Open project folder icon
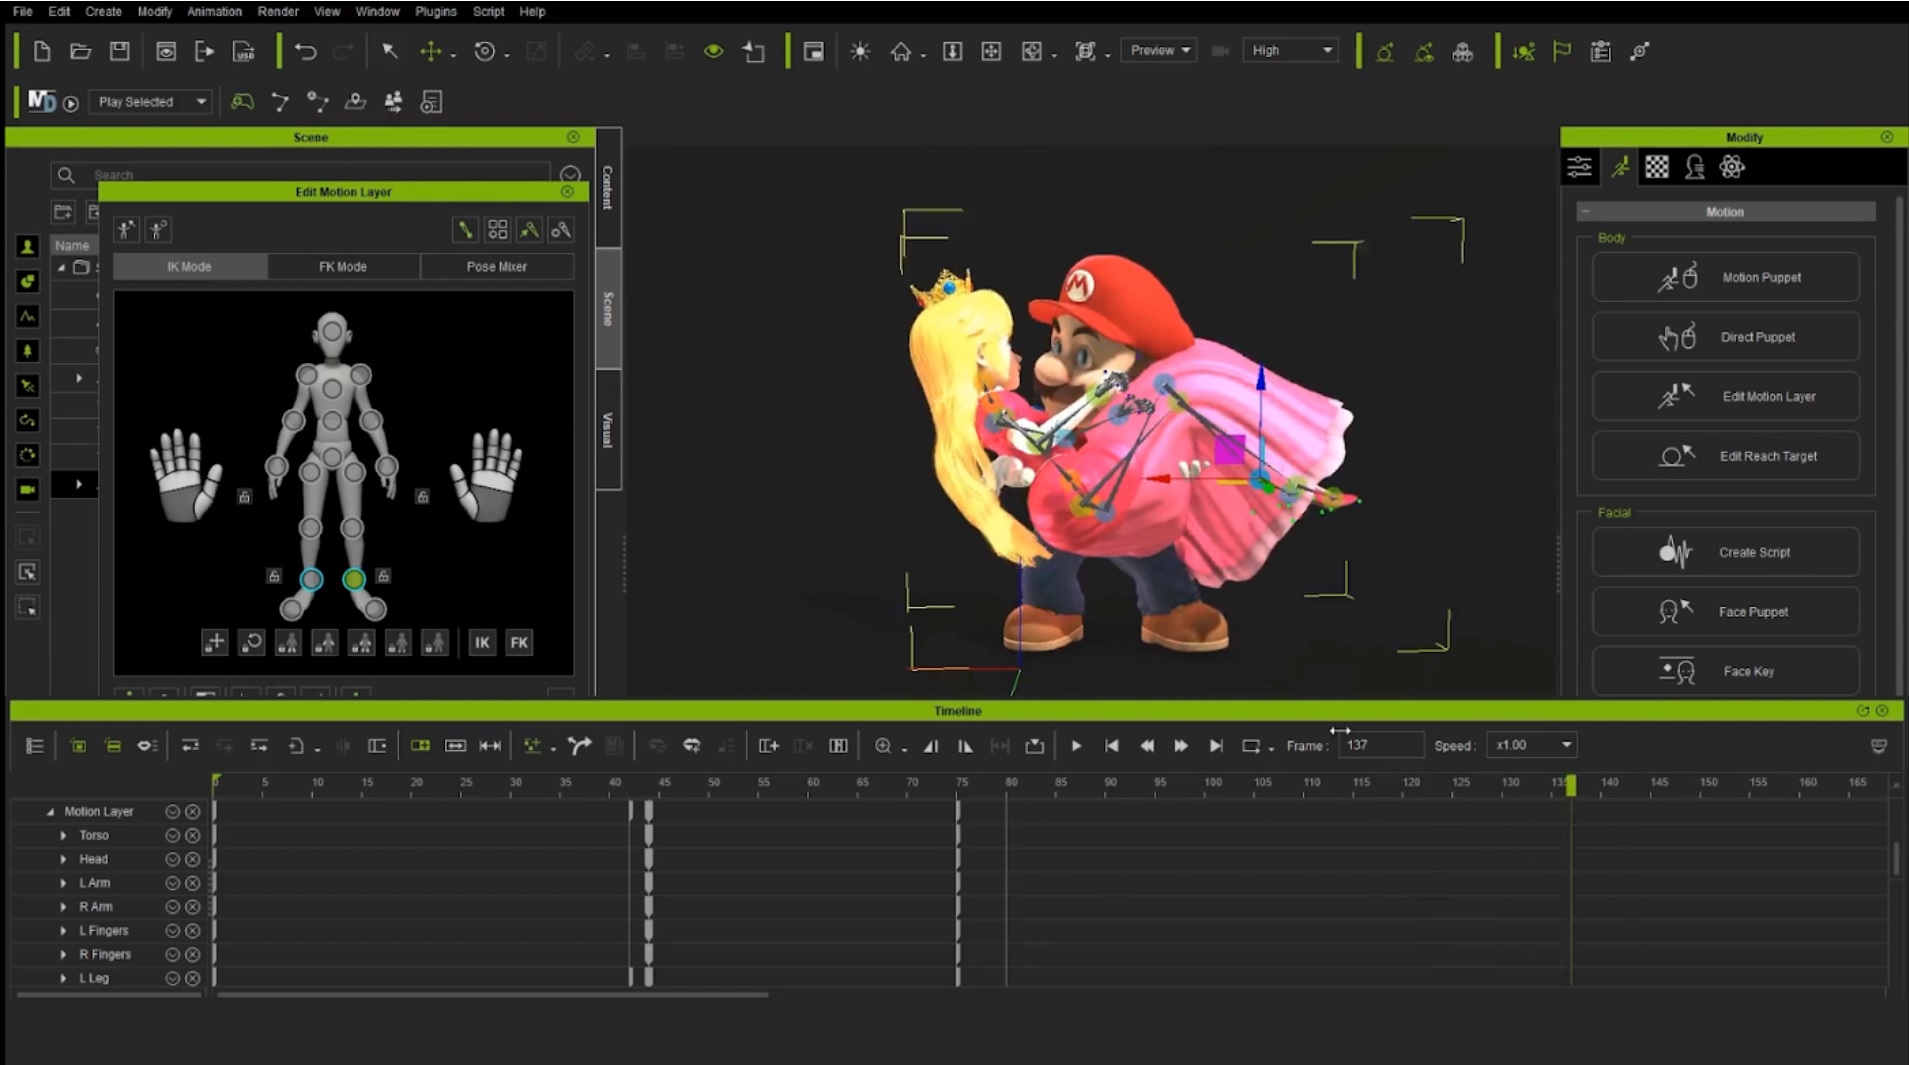Viewport: 1909px width, 1065px height. 81,51
